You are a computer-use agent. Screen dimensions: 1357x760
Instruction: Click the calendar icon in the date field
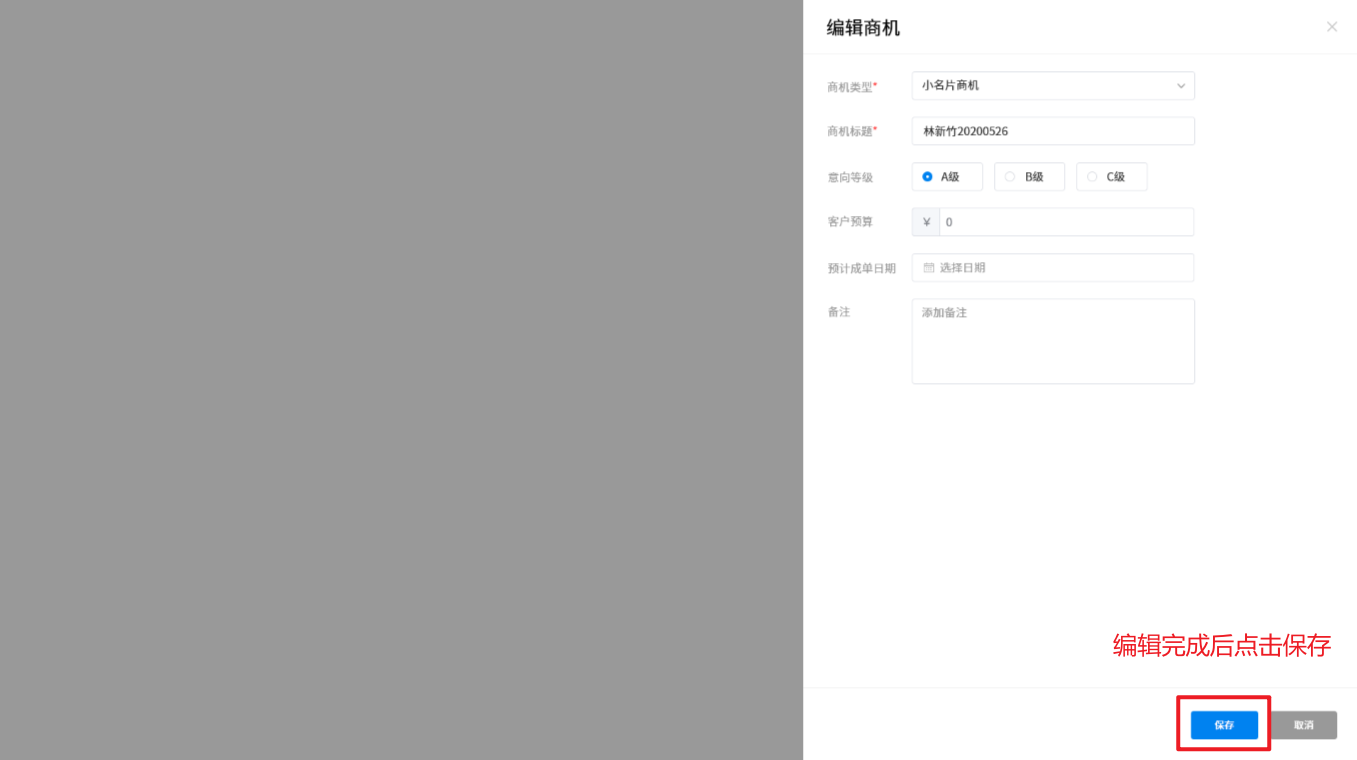(928, 268)
